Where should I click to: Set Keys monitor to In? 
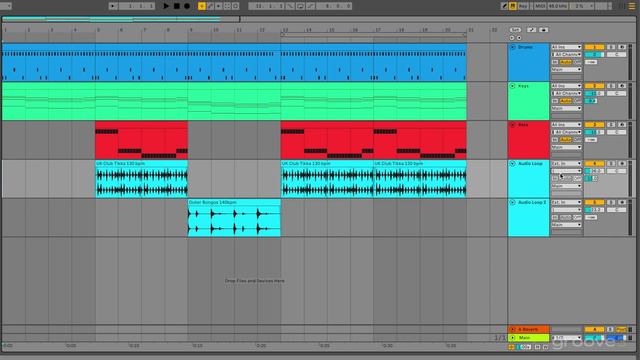(555, 101)
